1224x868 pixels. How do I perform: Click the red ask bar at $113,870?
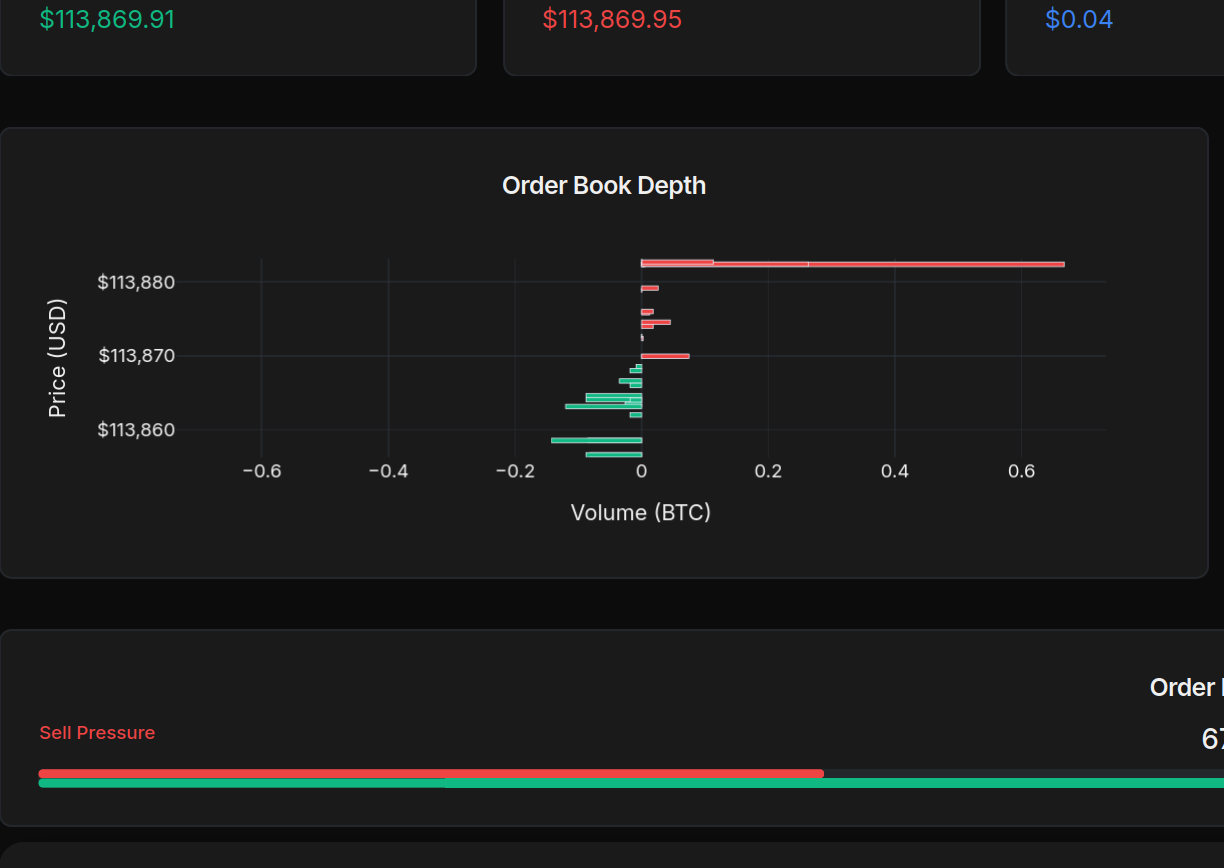[665, 356]
